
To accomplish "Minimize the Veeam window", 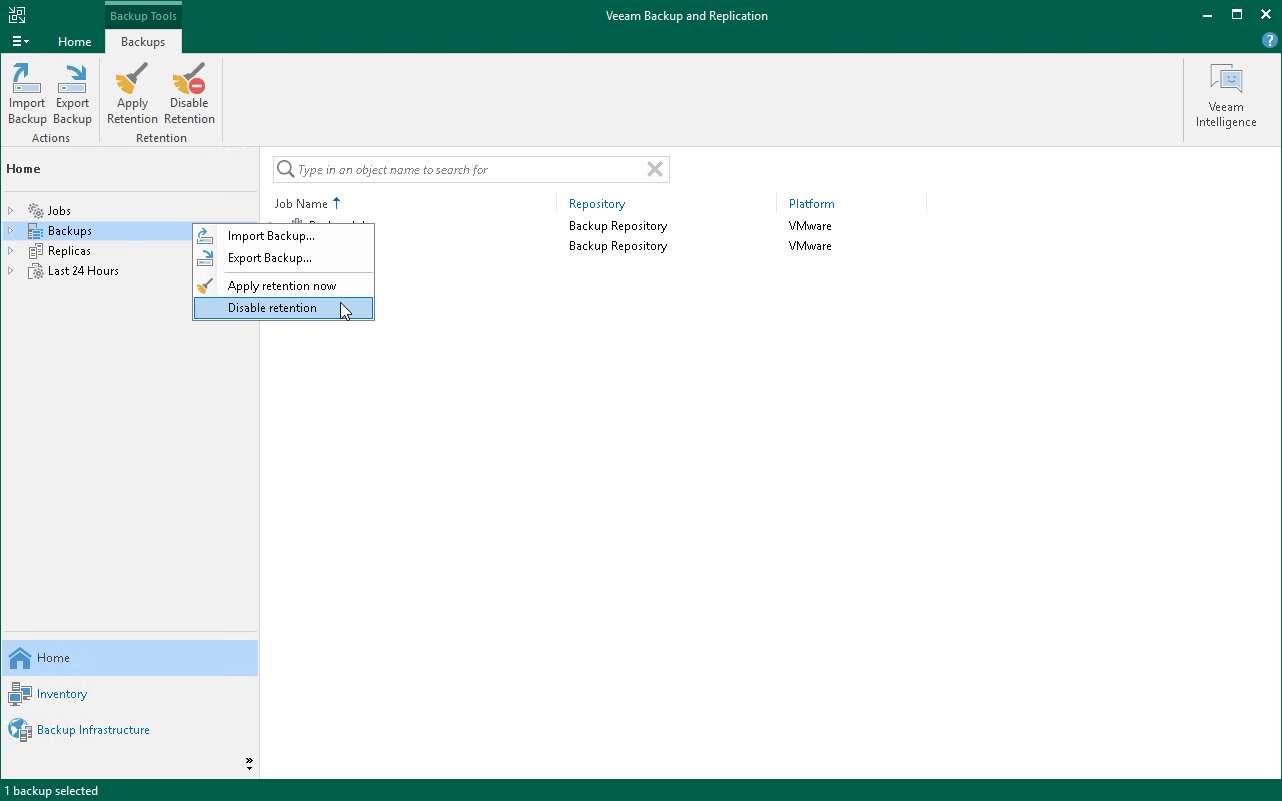I will click(1208, 15).
